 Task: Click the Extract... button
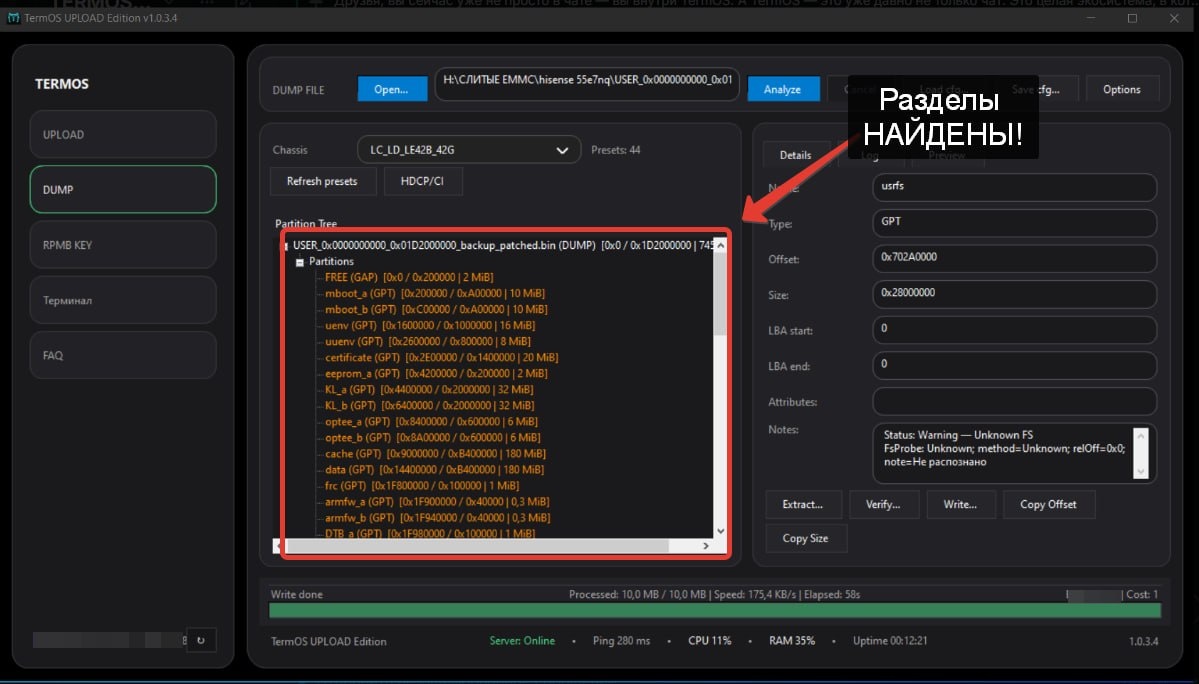coord(803,504)
